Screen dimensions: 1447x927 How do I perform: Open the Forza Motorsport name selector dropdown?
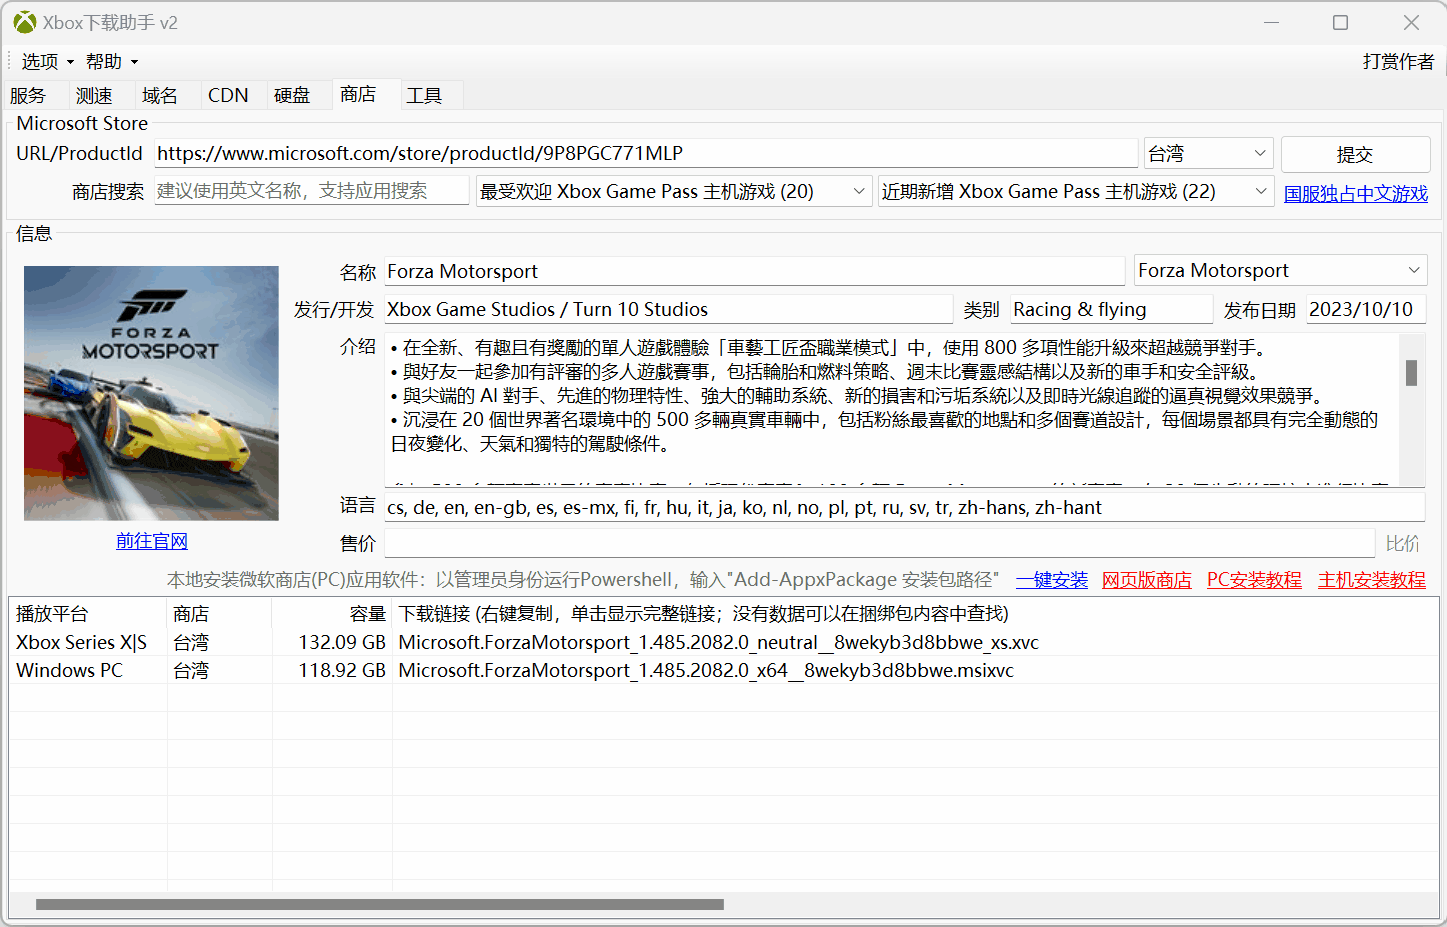(x=1415, y=270)
